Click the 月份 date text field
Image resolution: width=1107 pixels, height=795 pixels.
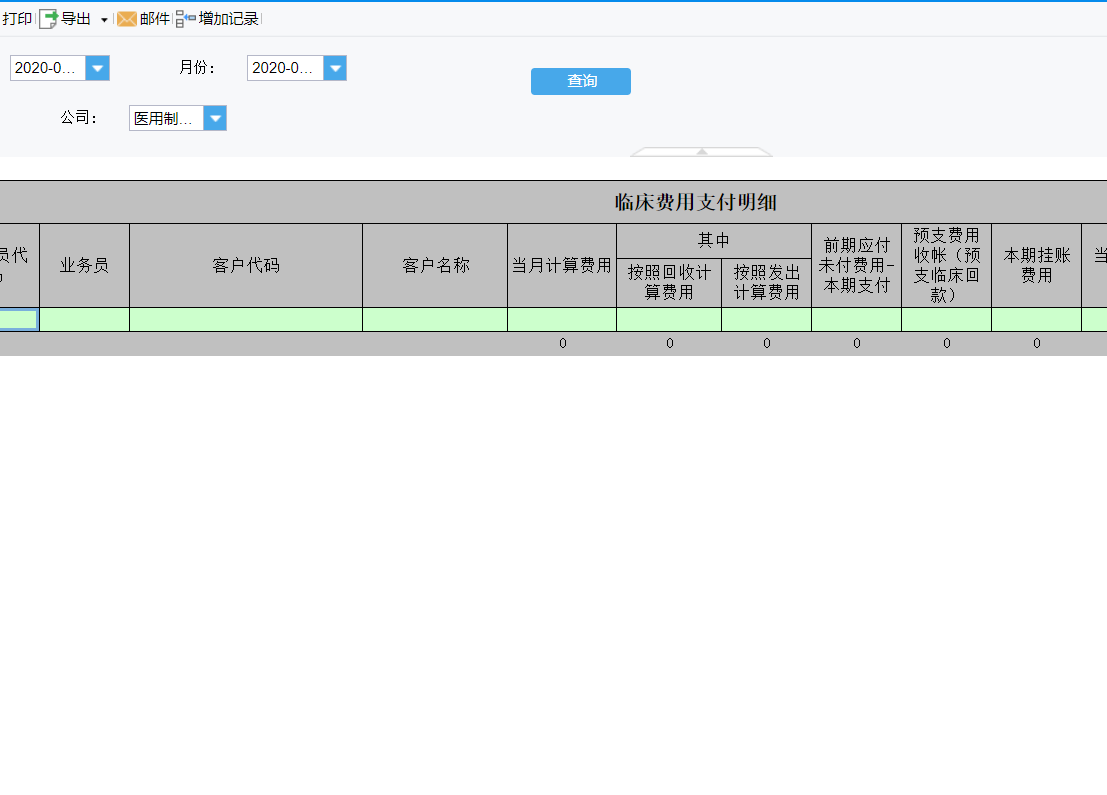pos(285,68)
